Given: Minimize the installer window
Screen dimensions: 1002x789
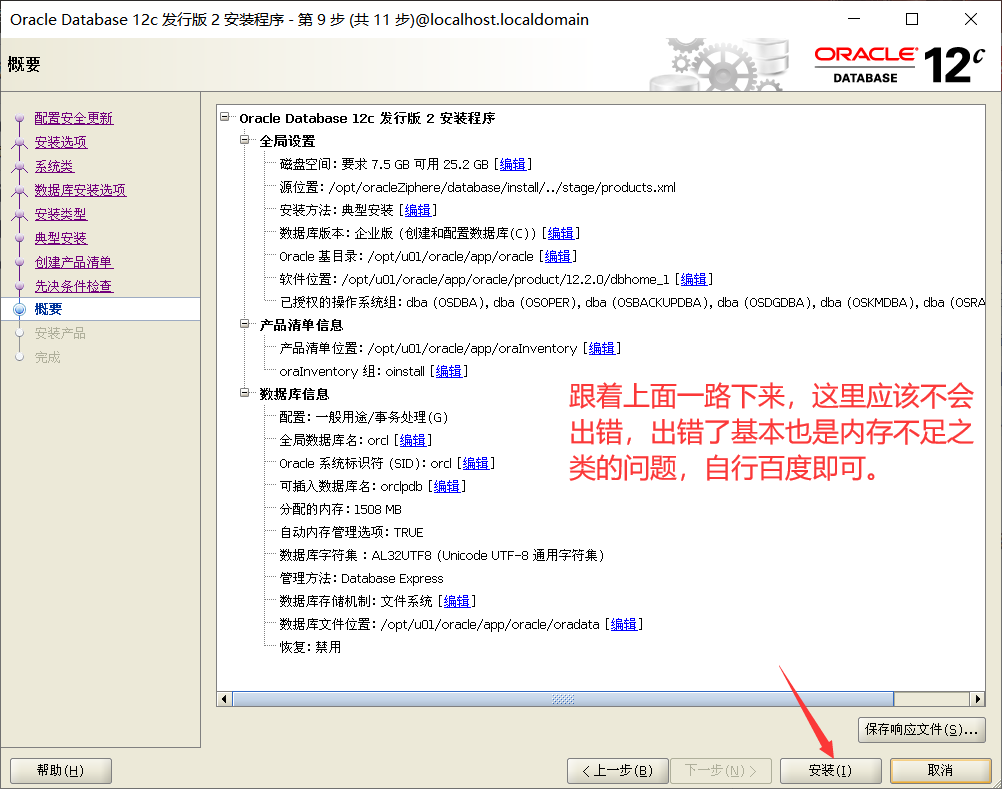Looking at the screenshot, I should [x=854, y=19].
